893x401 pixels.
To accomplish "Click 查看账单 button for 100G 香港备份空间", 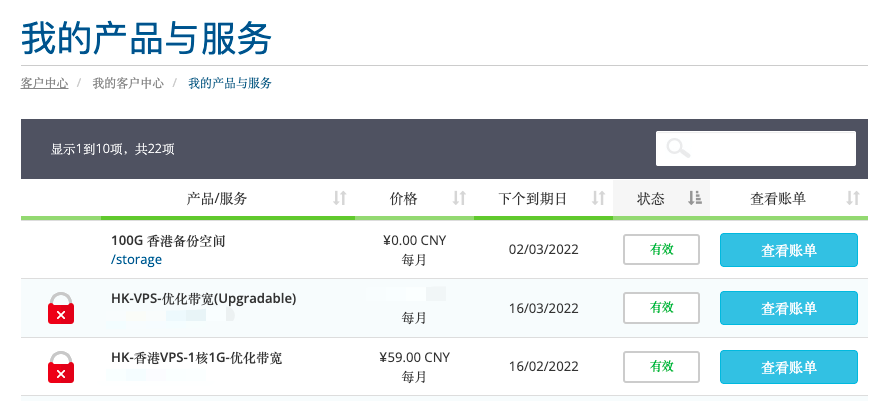I will point(789,250).
